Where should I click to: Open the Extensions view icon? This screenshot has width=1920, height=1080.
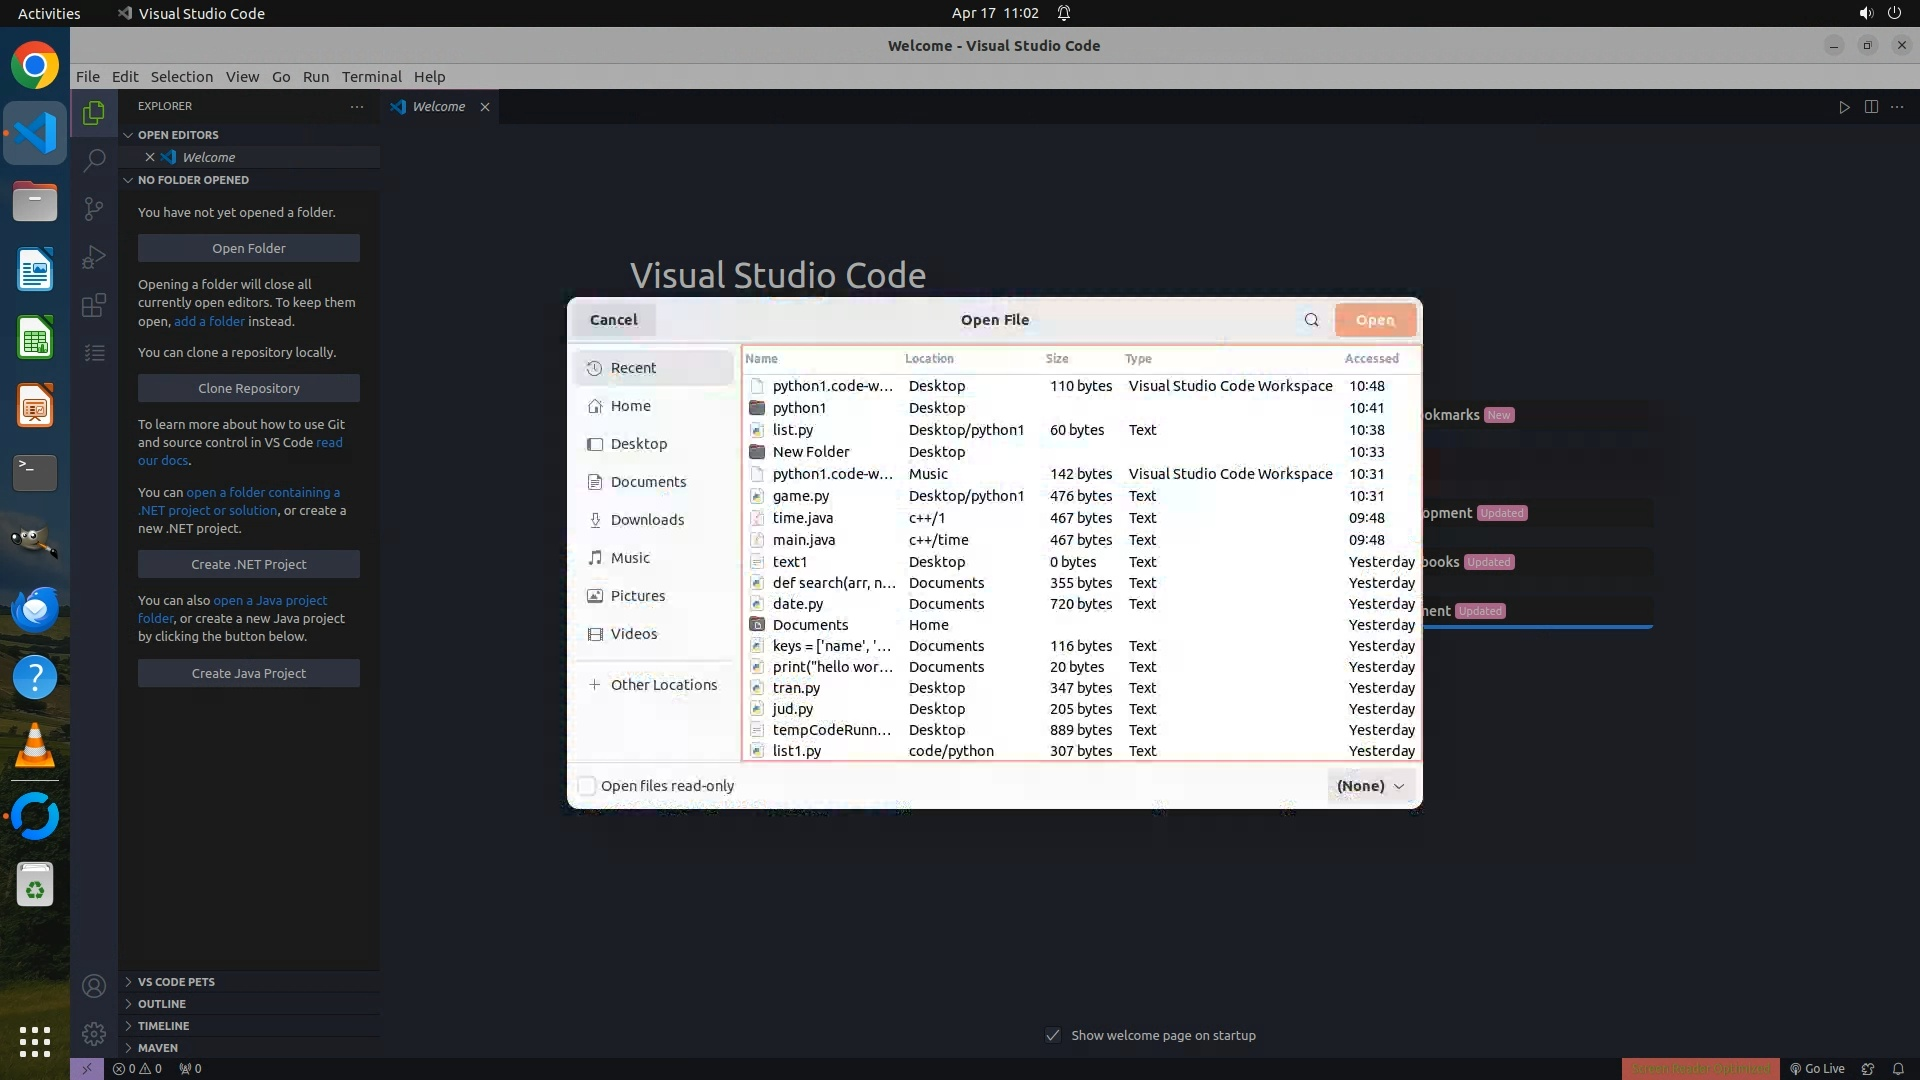pos(94,305)
